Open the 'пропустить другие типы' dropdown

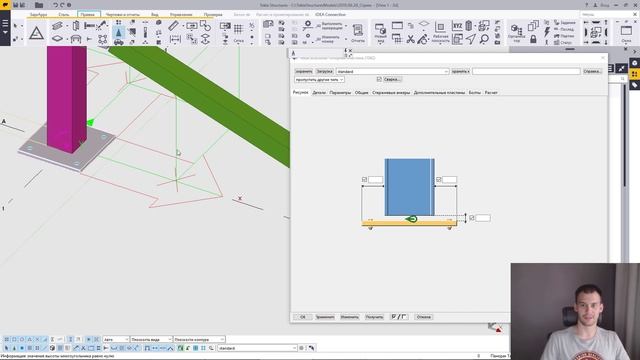click(x=319, y=79)
